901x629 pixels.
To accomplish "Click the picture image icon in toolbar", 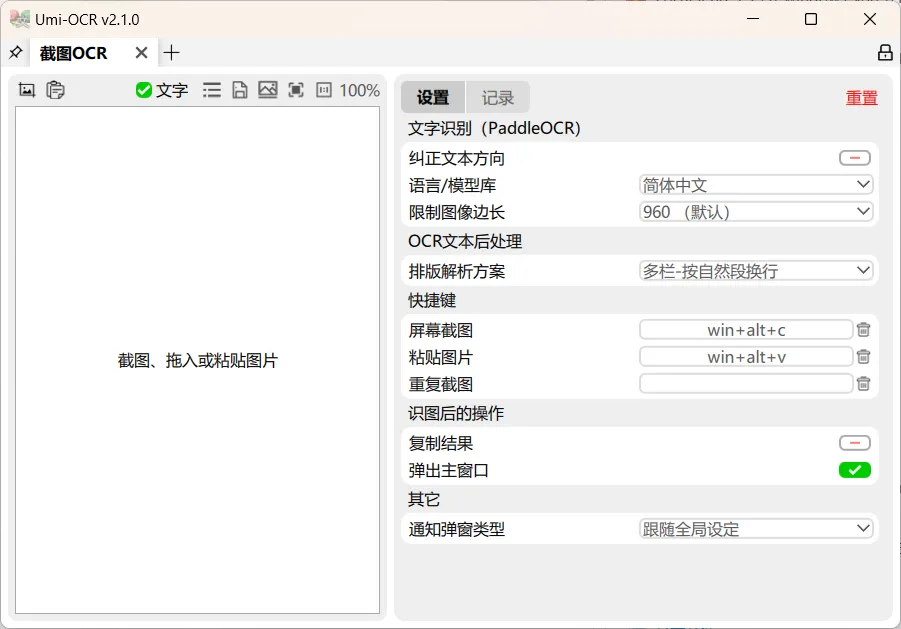I will (268, 90).
